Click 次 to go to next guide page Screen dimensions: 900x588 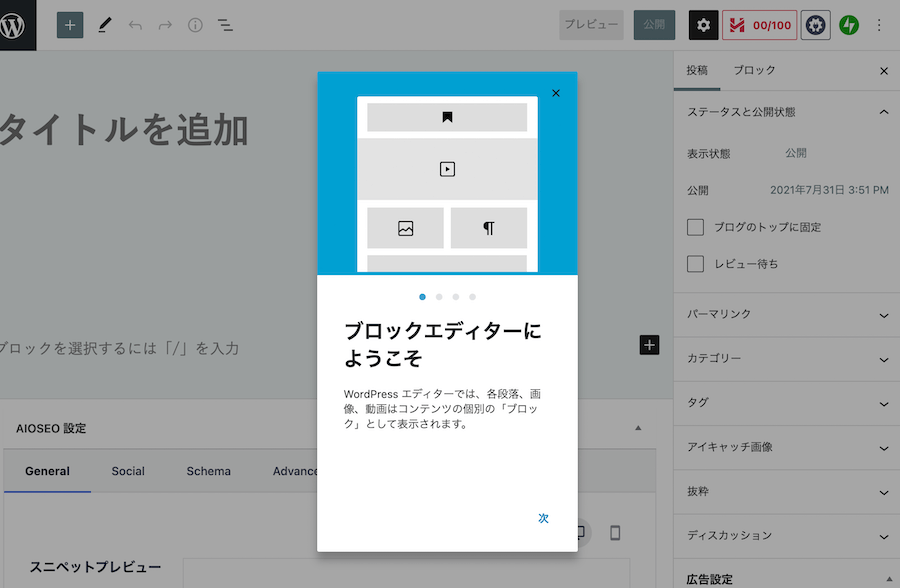543,518
